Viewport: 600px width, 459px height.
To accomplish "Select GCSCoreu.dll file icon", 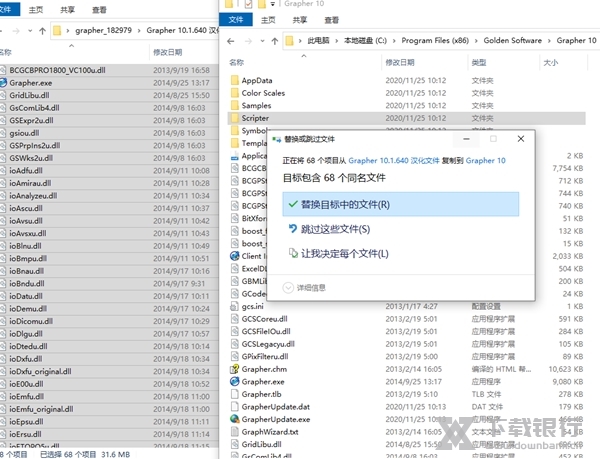I will tap(235, 319).
